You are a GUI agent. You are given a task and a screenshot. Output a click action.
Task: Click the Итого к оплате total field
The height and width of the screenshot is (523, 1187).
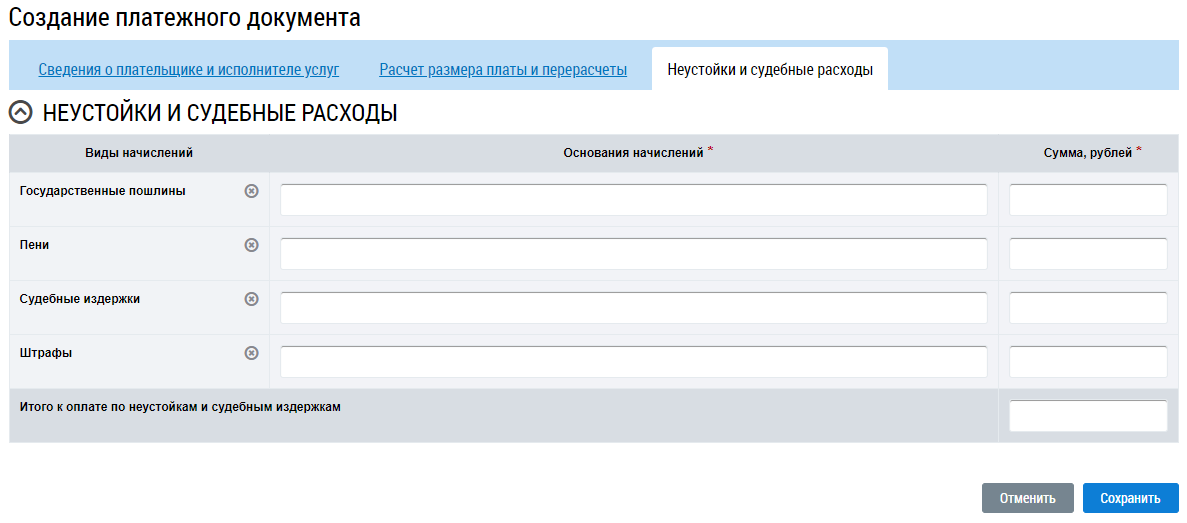pyautogui.click(x=1088, y=415)
